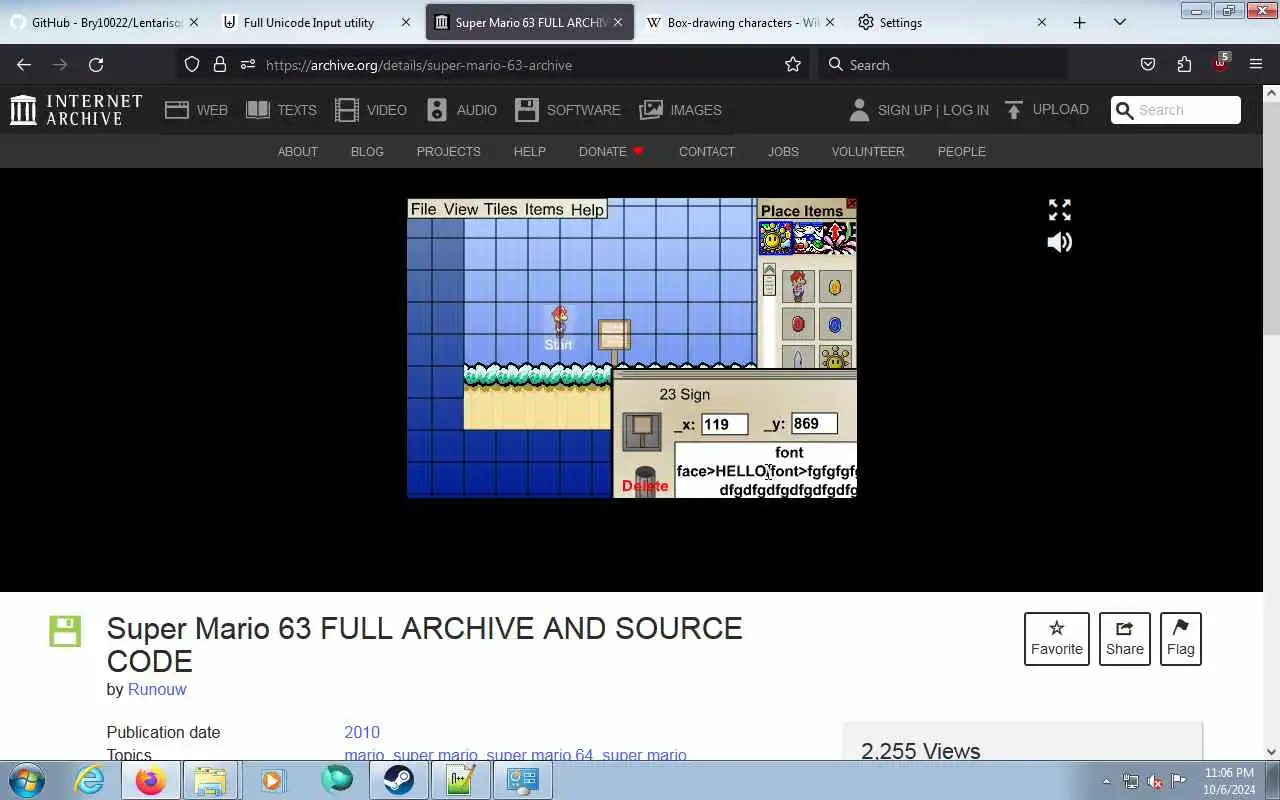This screenshot has width=1280, height=800.
Task: Open Firefox application menu
Action: point(1256,65)
